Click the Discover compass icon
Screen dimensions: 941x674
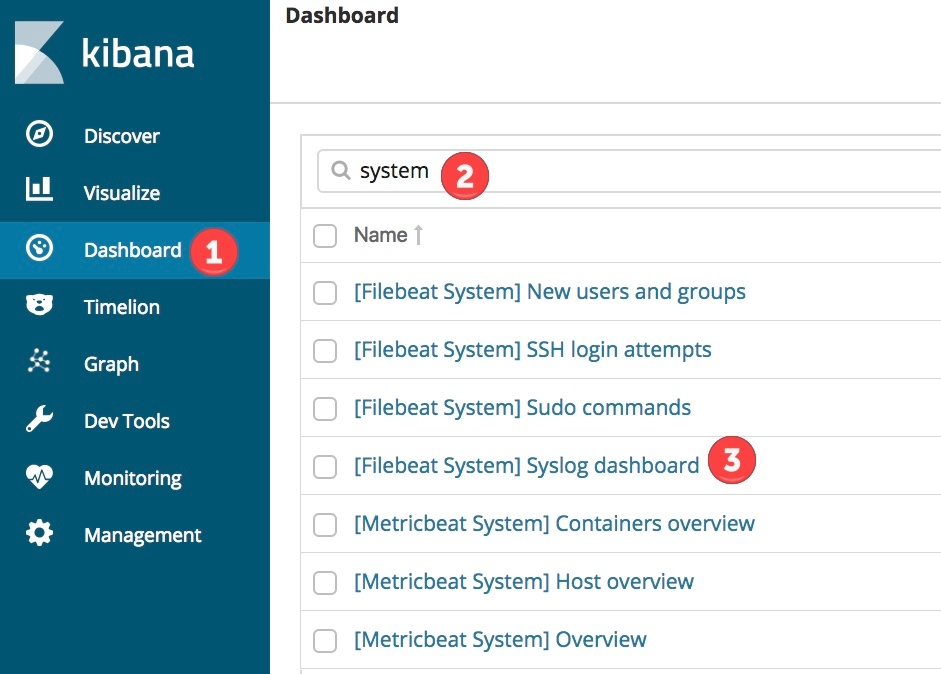pos(40,134)
